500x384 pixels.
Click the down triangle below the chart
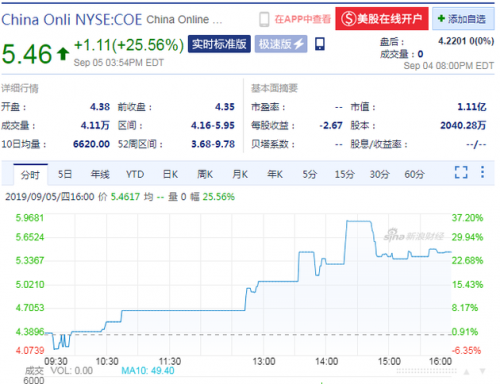[x=482, y=371]
